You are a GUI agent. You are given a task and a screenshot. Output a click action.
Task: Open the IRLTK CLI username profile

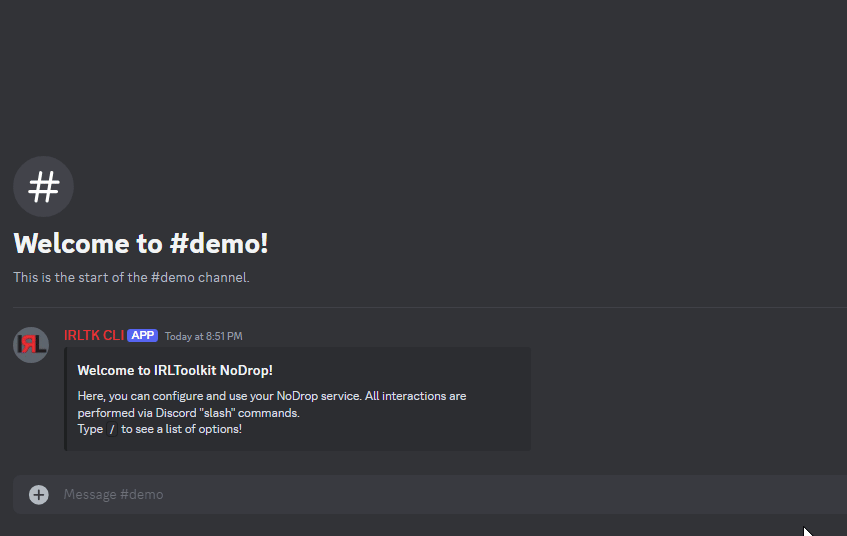[94, 336]
